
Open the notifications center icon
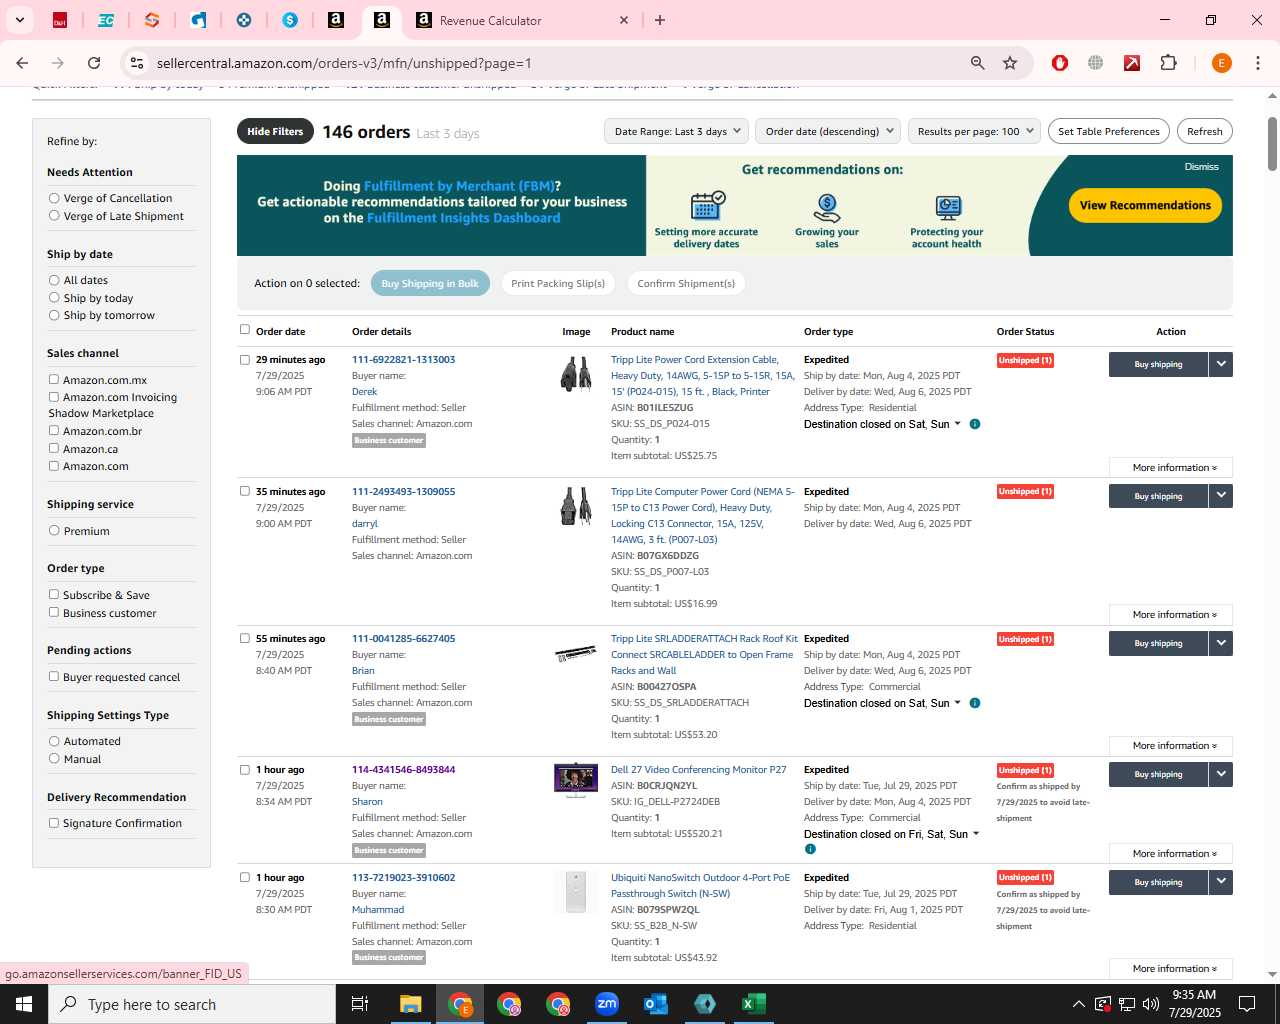[x=1247, y=1004]
